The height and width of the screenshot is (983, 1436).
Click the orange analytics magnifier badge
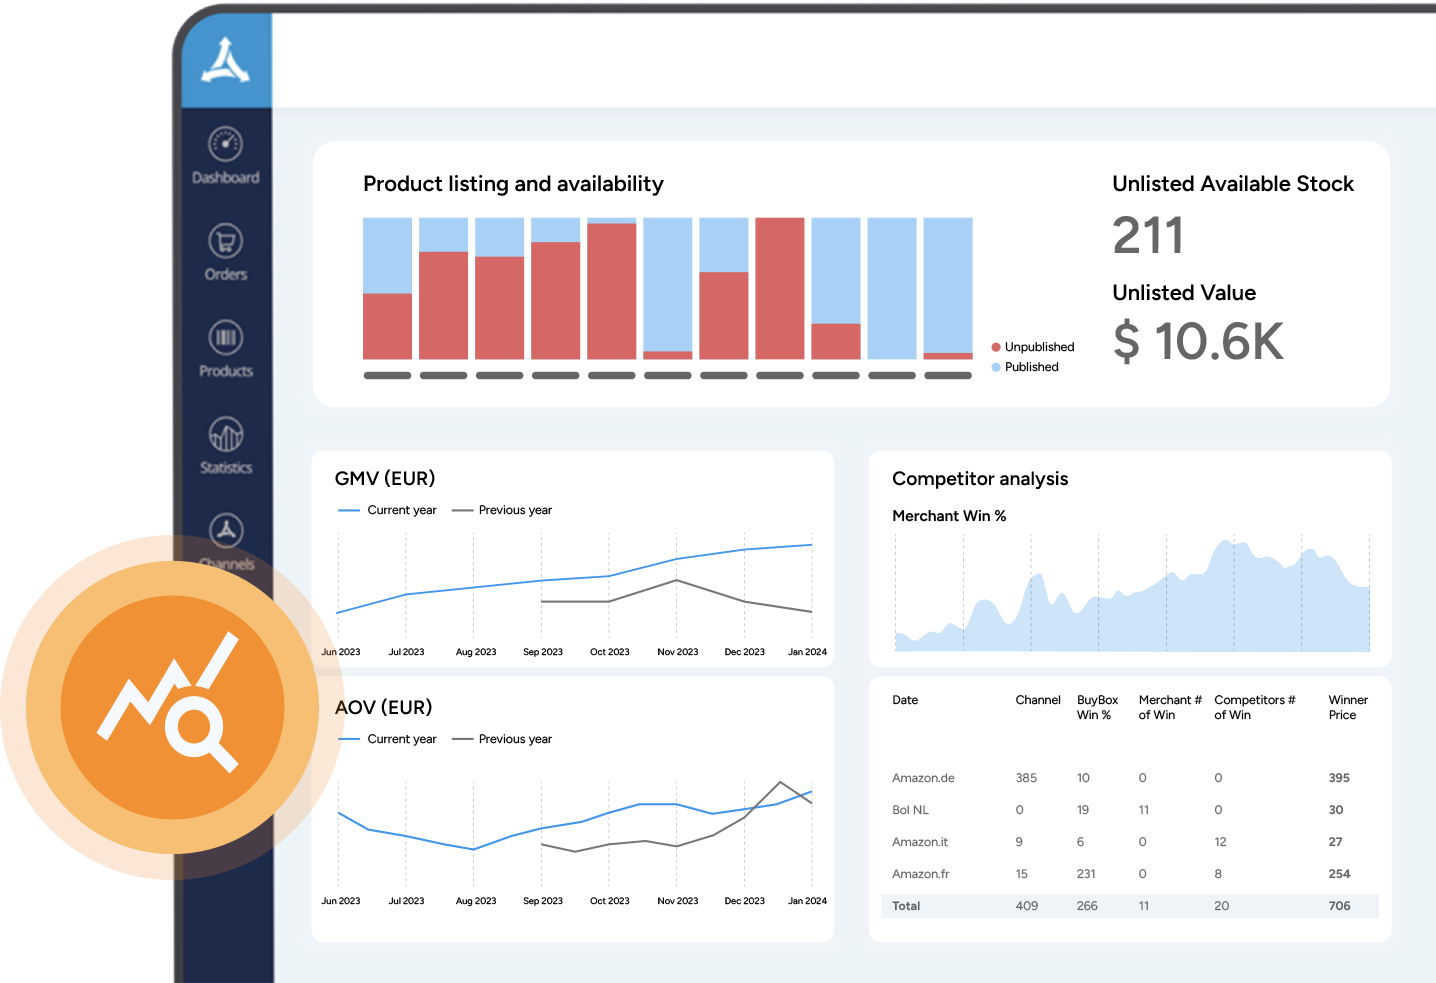(x=172, y=707)
